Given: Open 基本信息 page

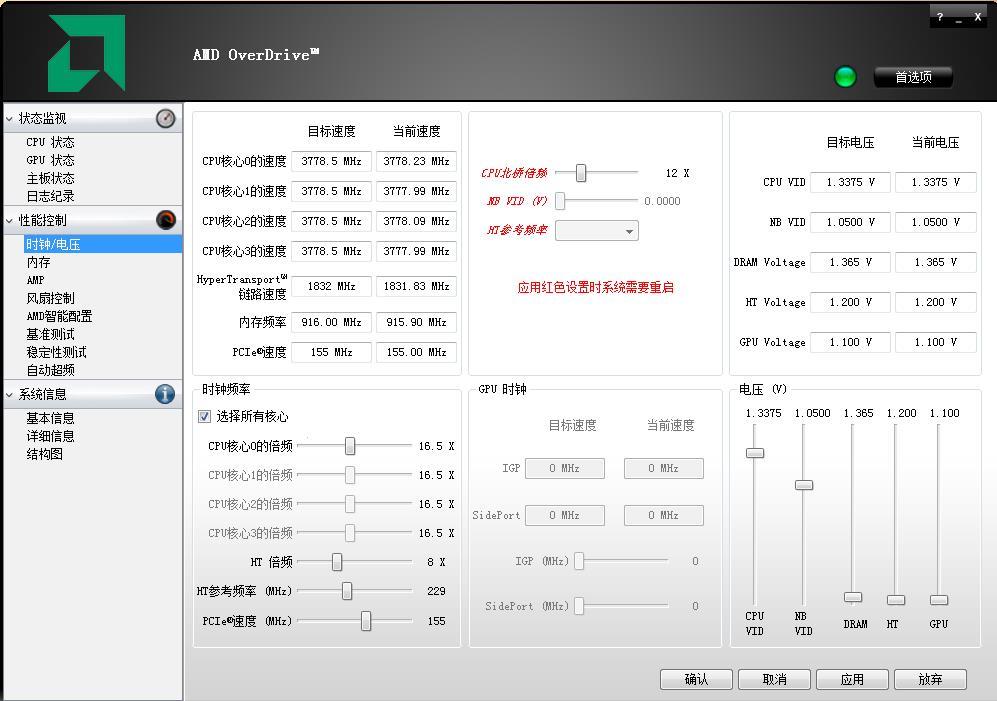Looking at the screenshot, I should (x=50, y=418).
